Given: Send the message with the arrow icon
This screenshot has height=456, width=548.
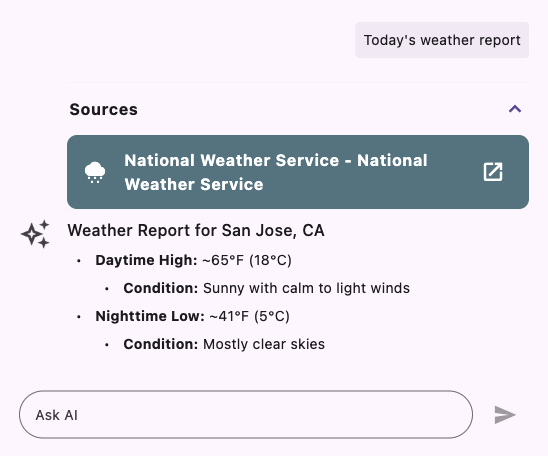Looking at the screenshot, I should (505, 415).
